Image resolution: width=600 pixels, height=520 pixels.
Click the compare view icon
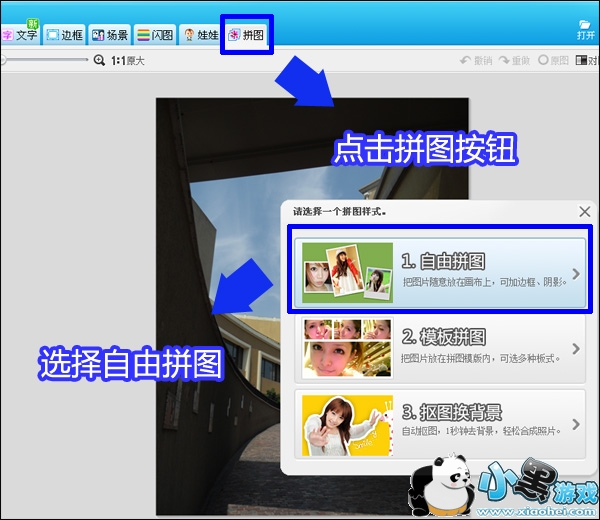click(x=581, y=60)
